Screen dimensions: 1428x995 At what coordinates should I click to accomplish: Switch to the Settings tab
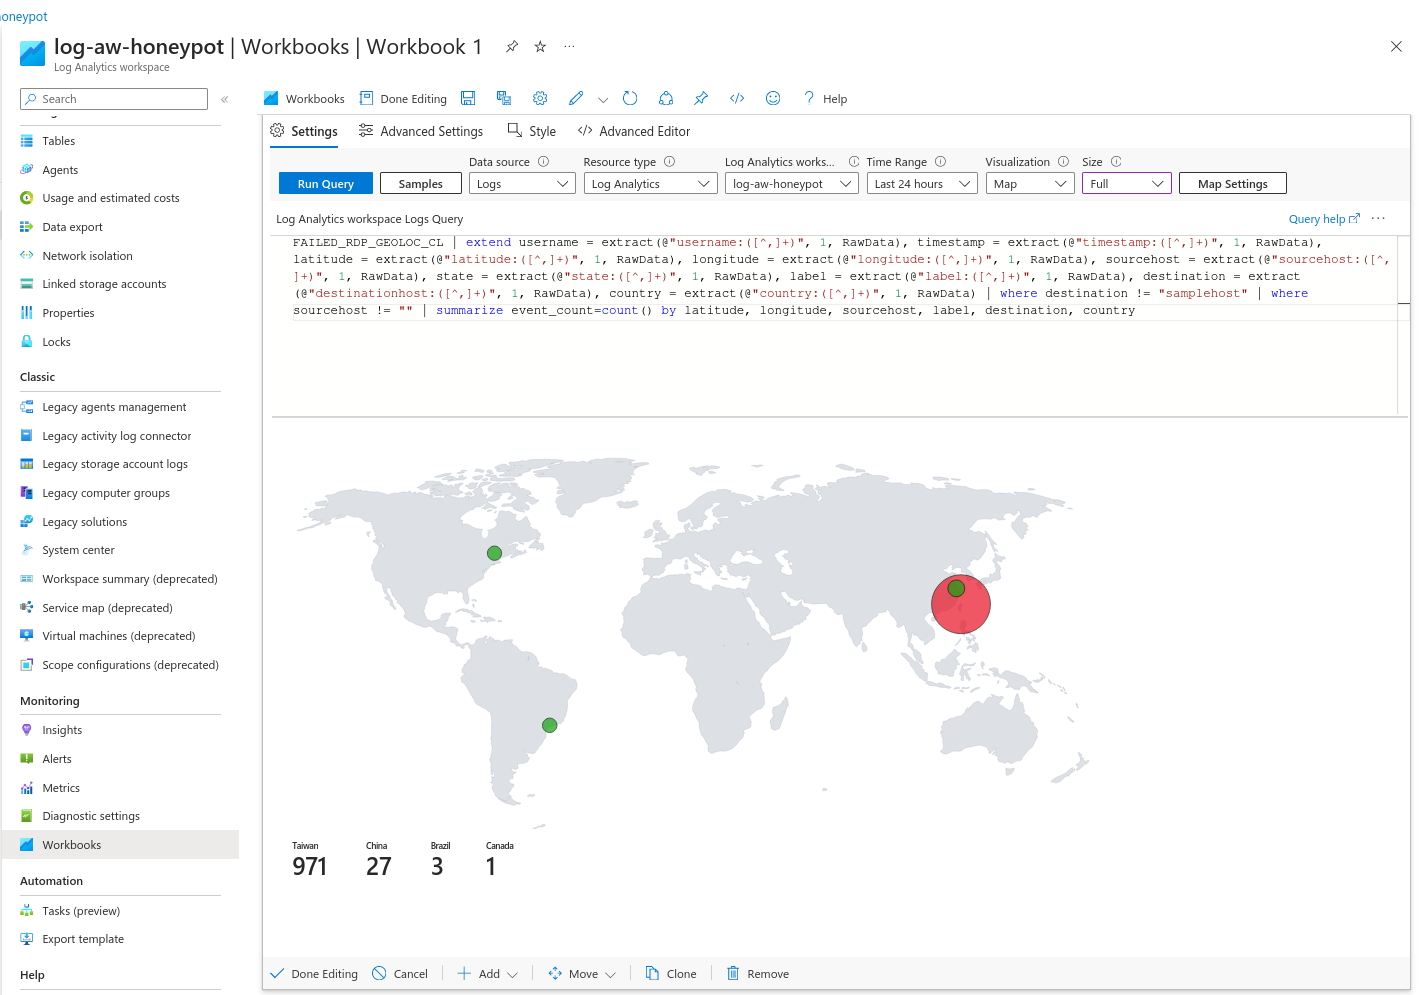304,131
